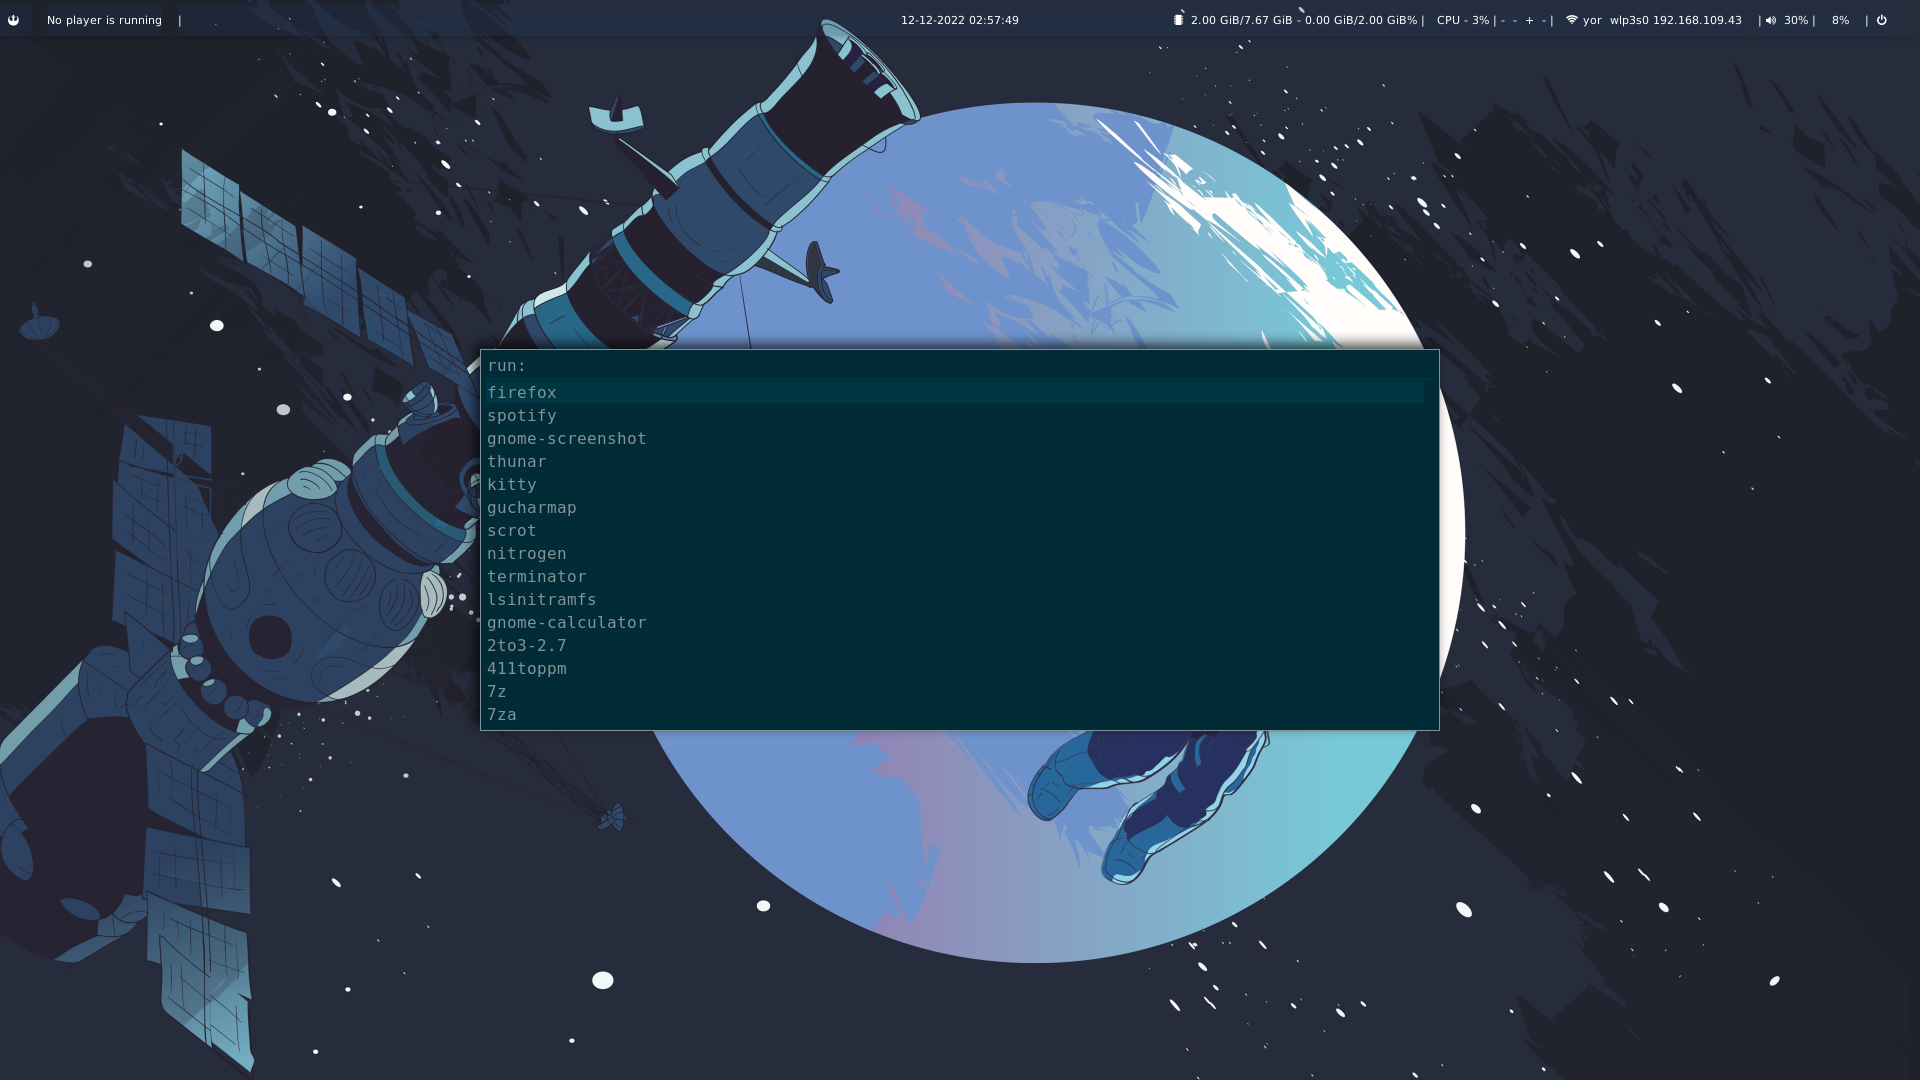Focus the 'run:' input field
The height and width of the screenshot is (1080, 1920).
click(x=960, y=366)
